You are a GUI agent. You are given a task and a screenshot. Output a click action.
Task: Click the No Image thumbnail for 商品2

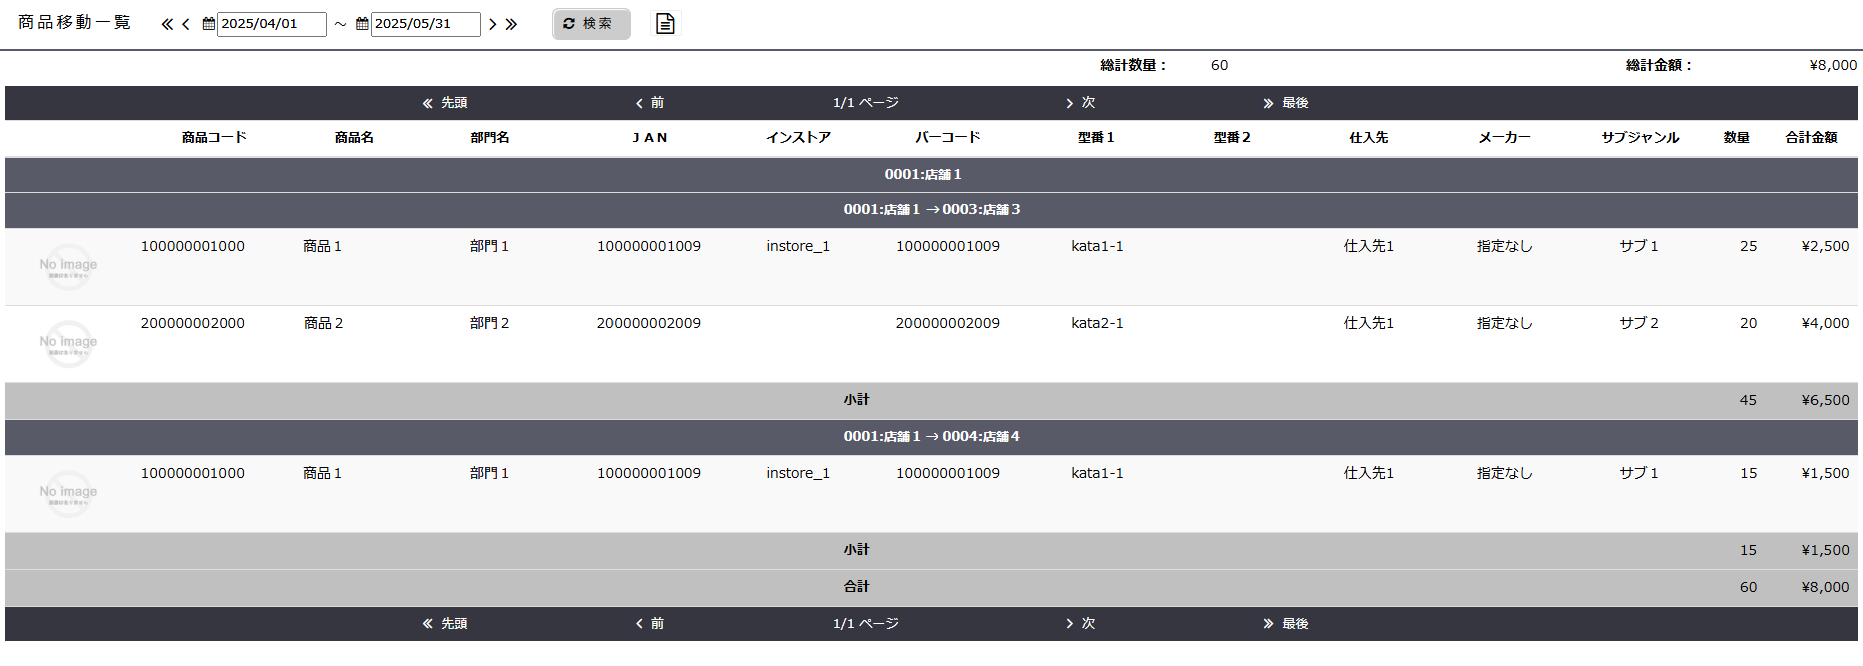[x=69, y=343]
